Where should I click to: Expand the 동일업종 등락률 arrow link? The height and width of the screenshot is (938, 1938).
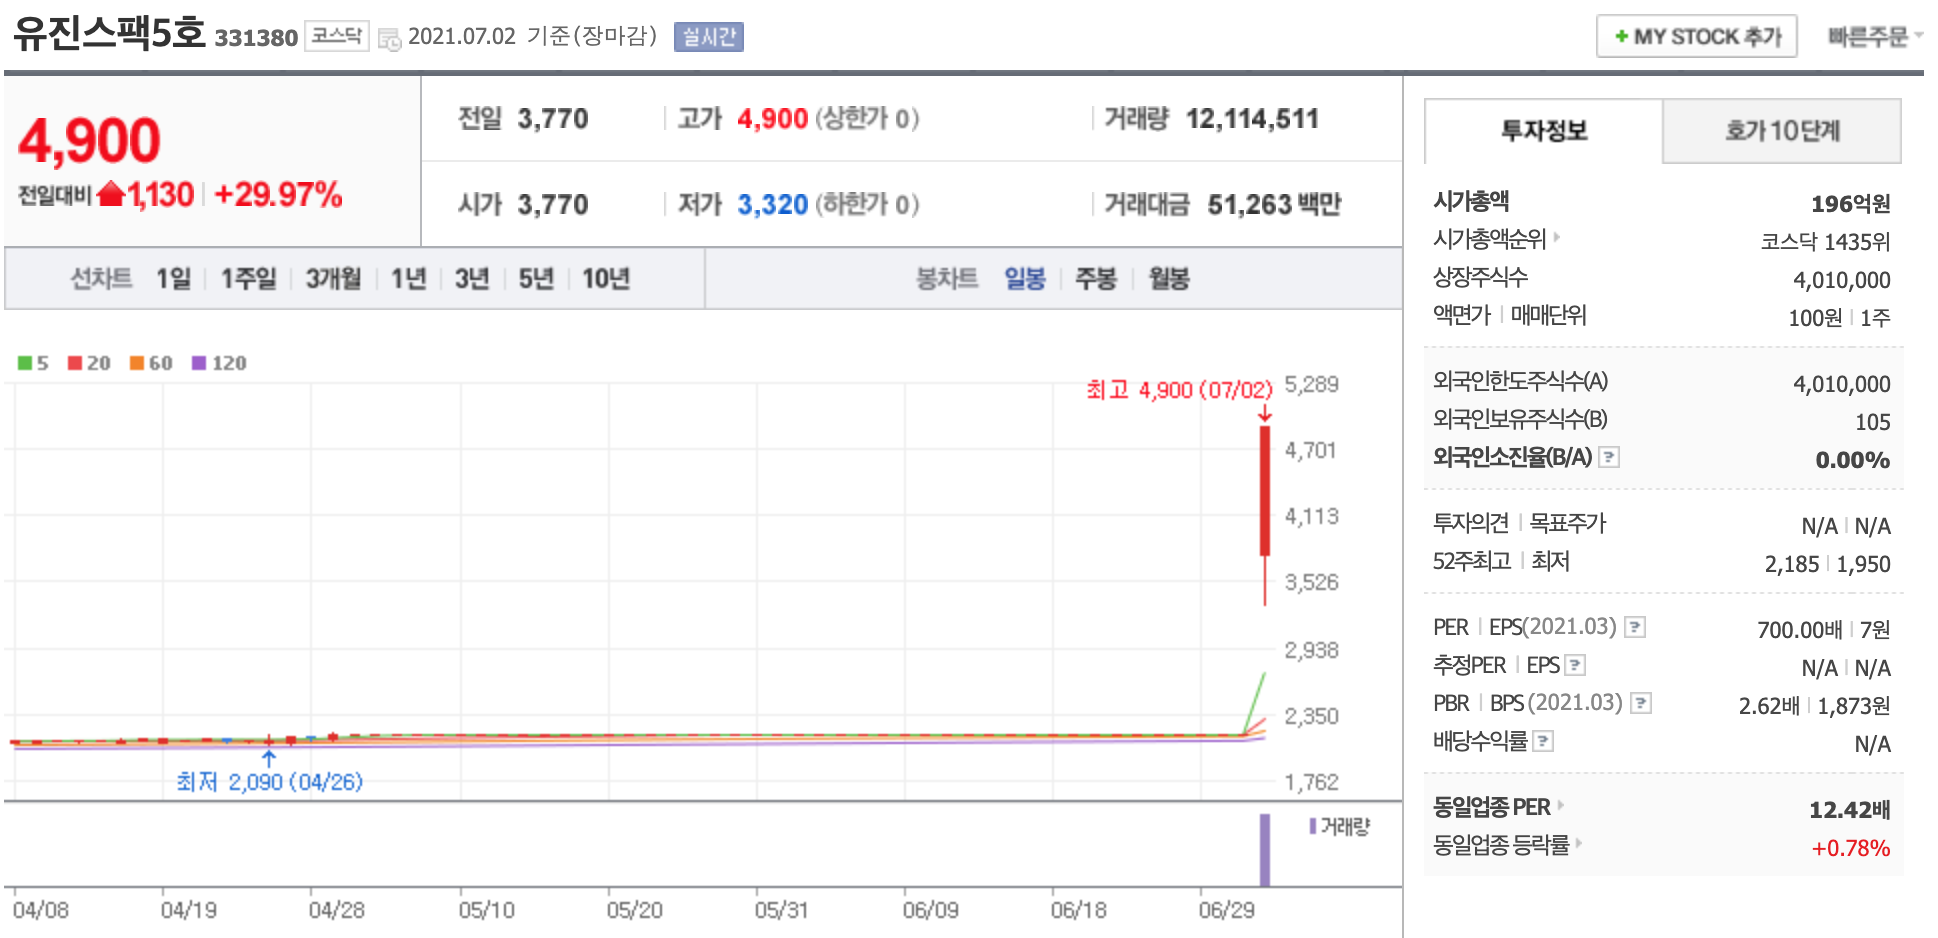1579,843
